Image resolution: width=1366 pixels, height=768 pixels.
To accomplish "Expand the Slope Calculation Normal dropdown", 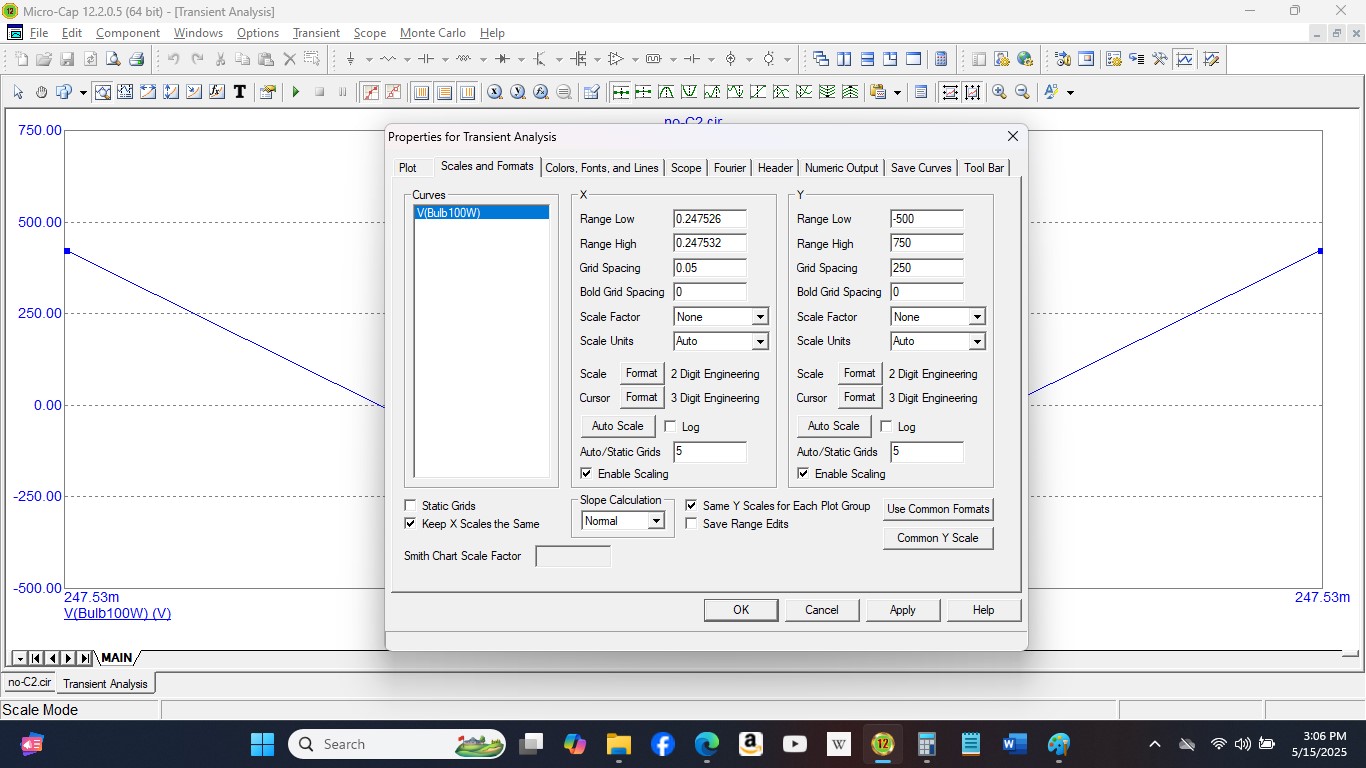I will click(656, 521).
